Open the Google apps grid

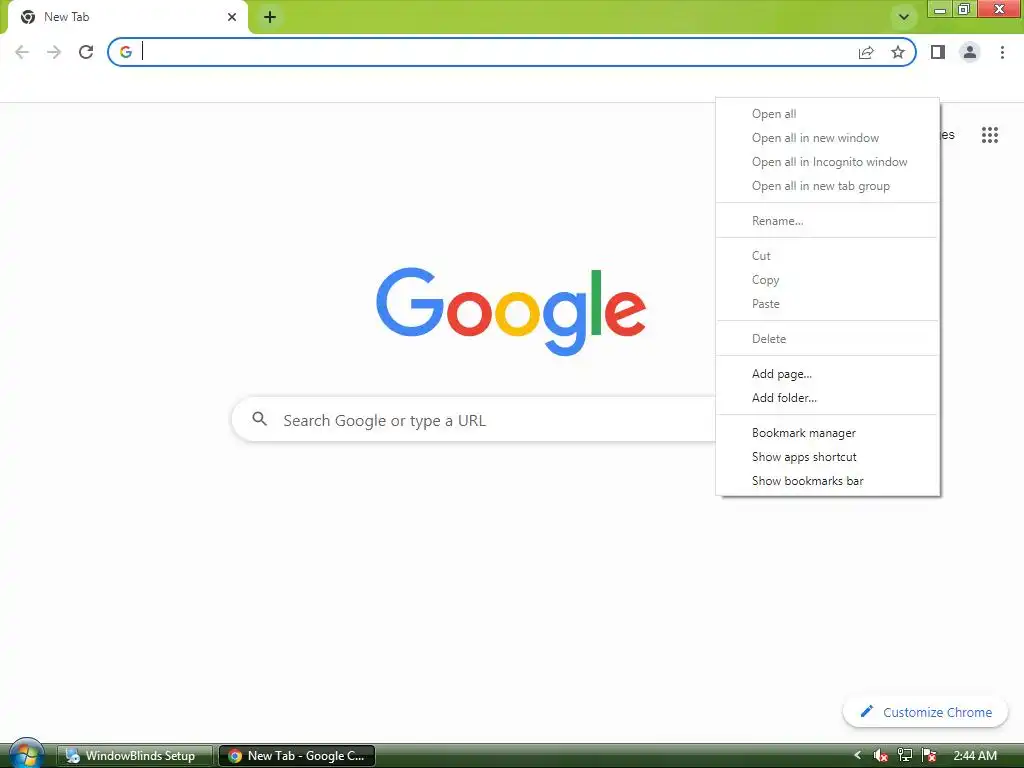[x=990, y=135]
